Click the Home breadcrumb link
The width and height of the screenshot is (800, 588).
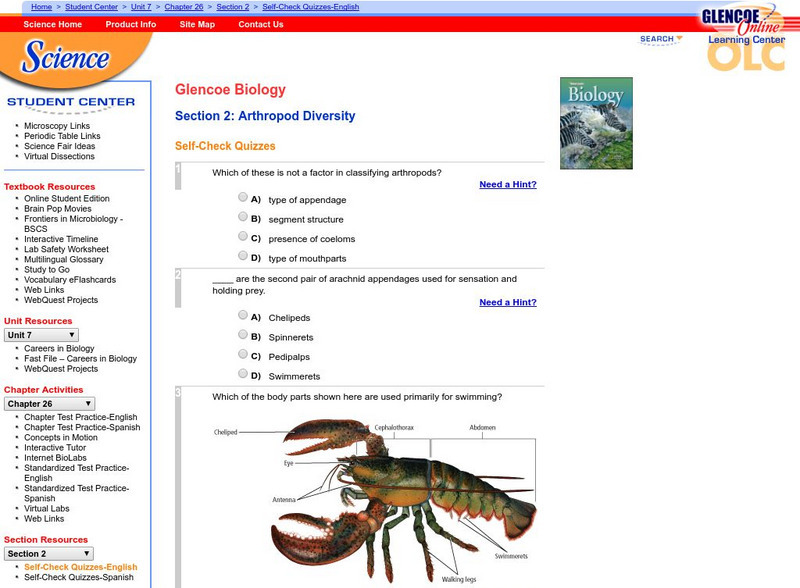(x=41, y=7)
